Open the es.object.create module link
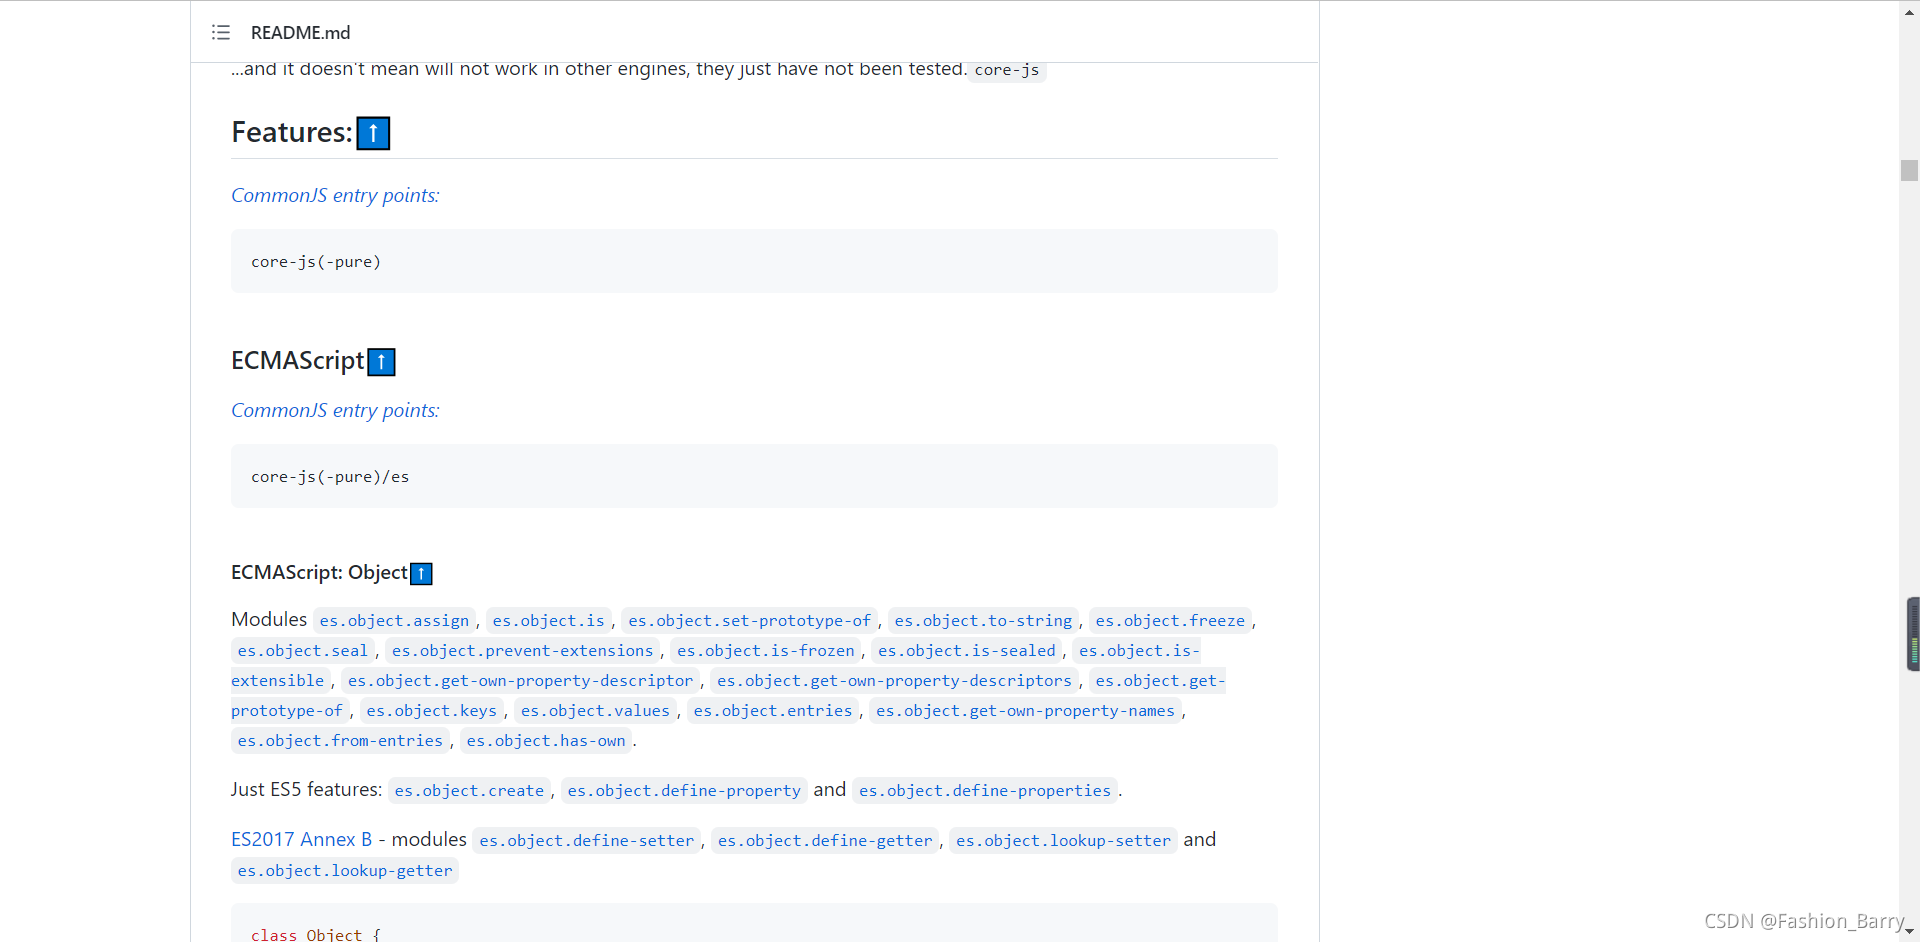Viewport: 1920px width, 942px height. [469, 791]
